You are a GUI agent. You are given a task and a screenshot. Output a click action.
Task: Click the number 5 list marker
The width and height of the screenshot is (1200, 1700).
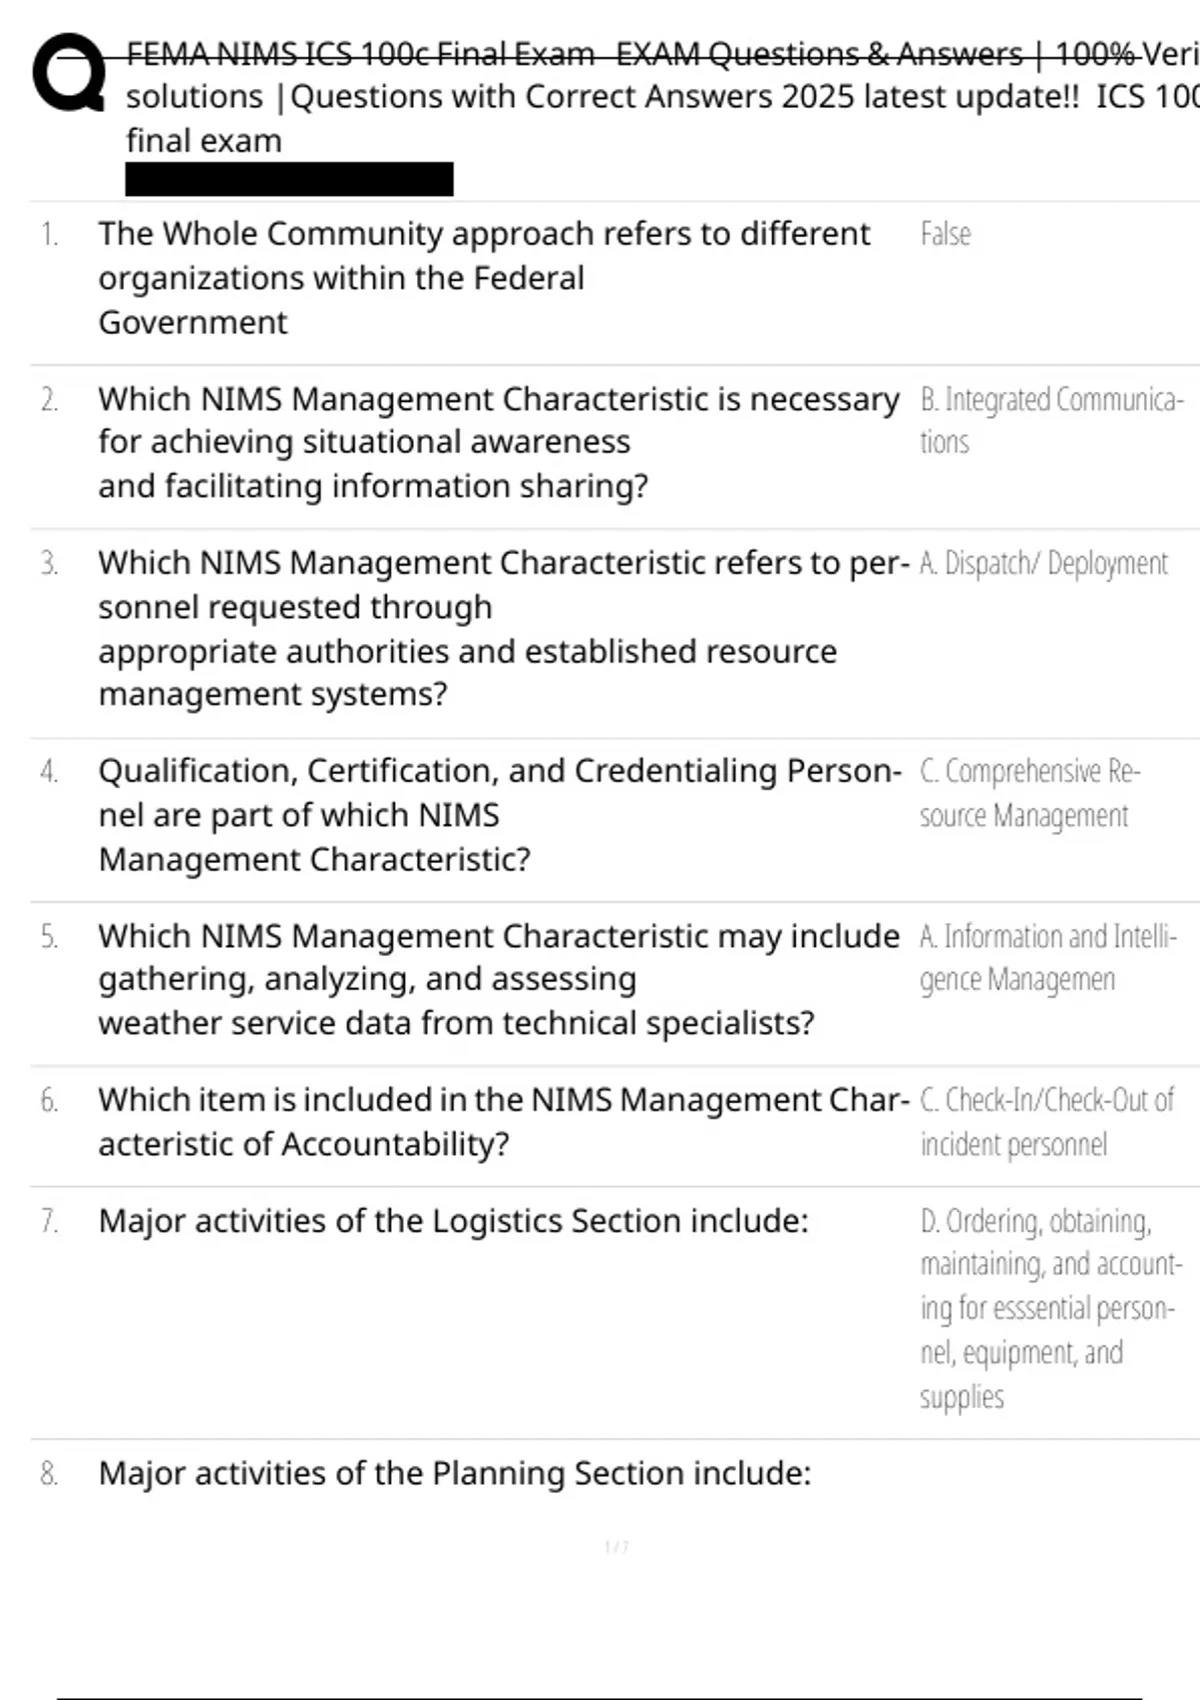pos(49,937)
